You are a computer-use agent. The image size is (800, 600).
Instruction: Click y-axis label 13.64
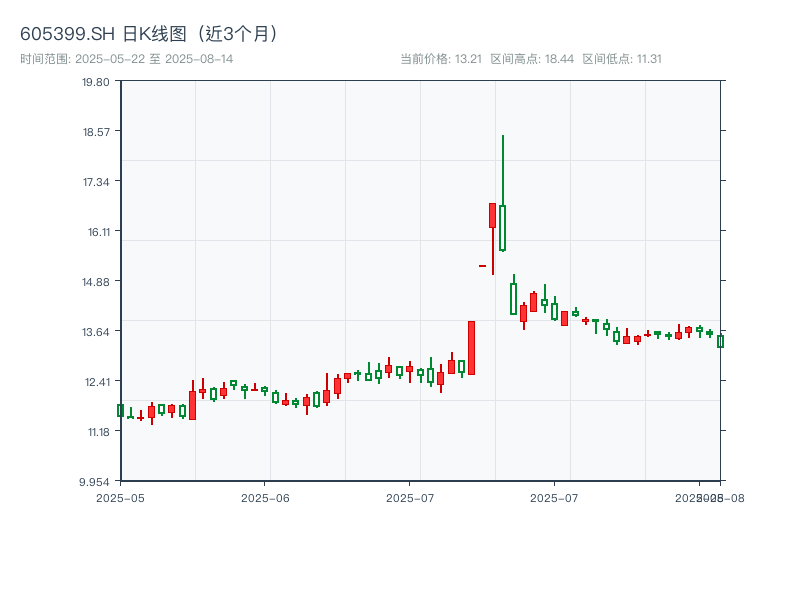point(96,332)
